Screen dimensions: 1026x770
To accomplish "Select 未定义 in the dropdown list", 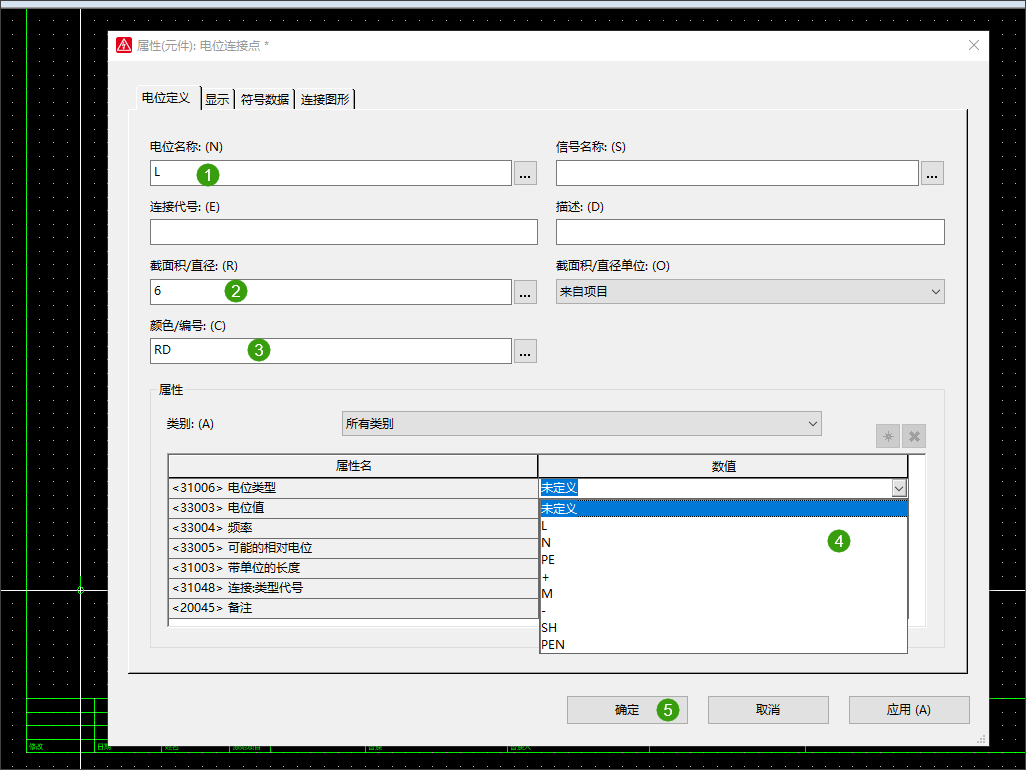I will coord(723,508).
